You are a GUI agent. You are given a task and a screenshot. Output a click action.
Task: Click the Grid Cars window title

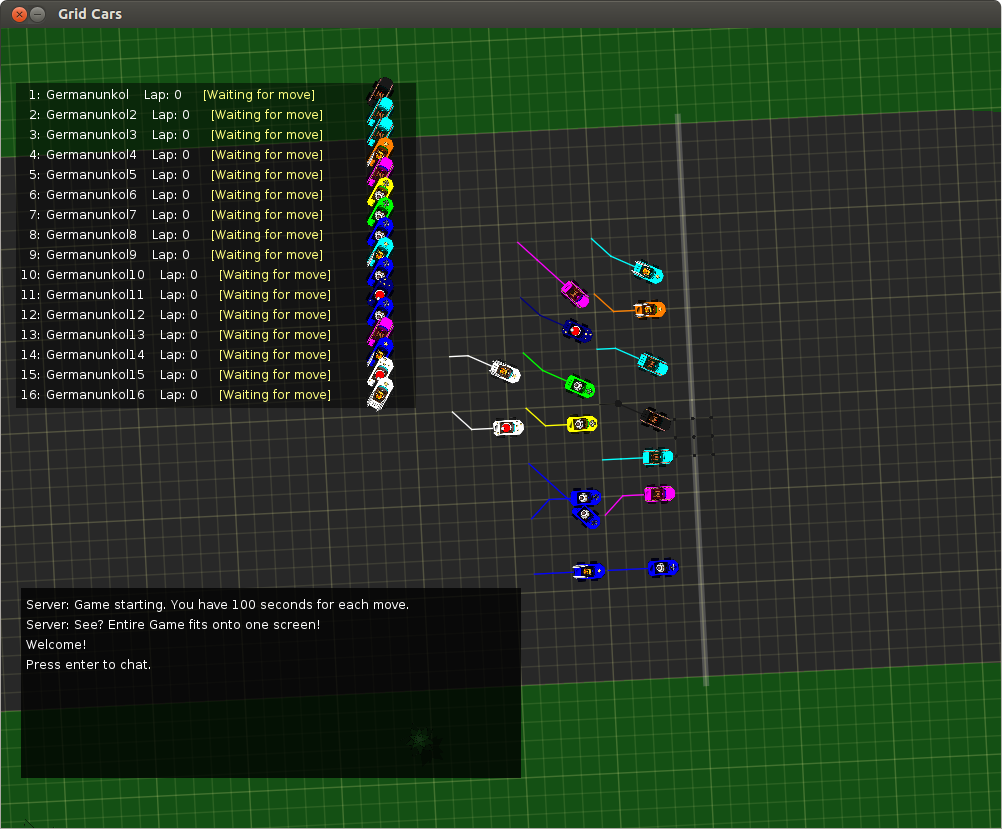(x=90, y=14)
